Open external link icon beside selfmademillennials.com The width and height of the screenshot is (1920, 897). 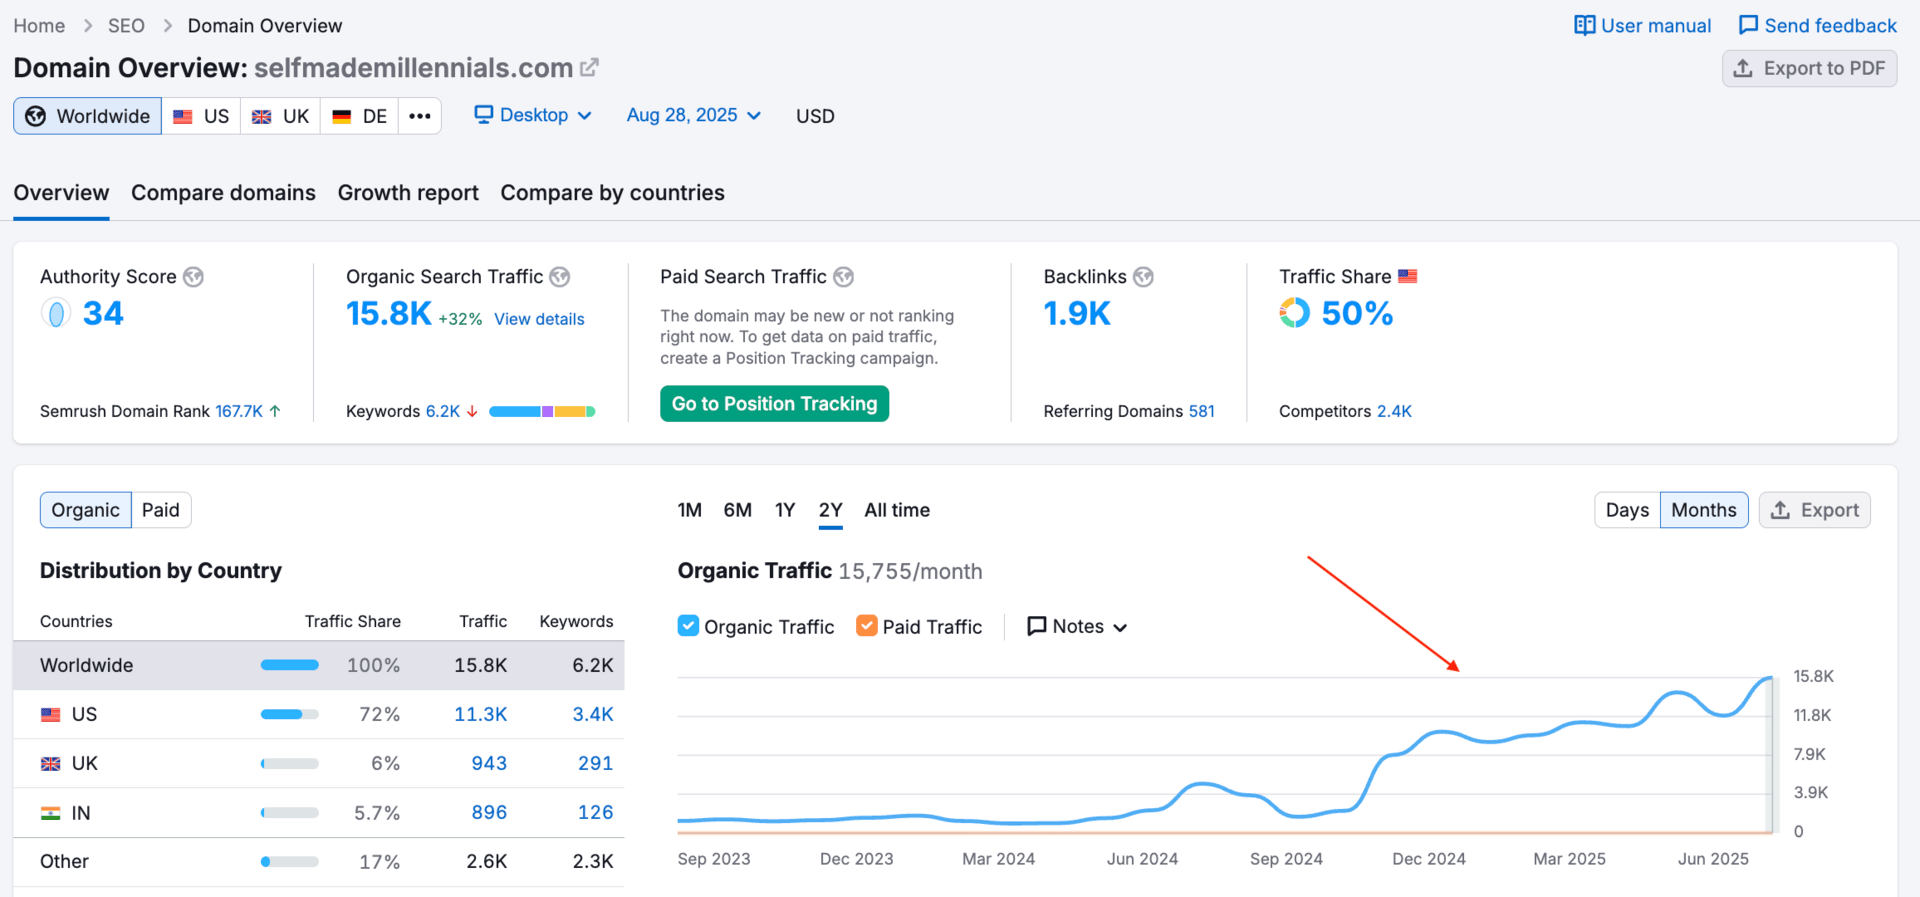click(590, 67)
